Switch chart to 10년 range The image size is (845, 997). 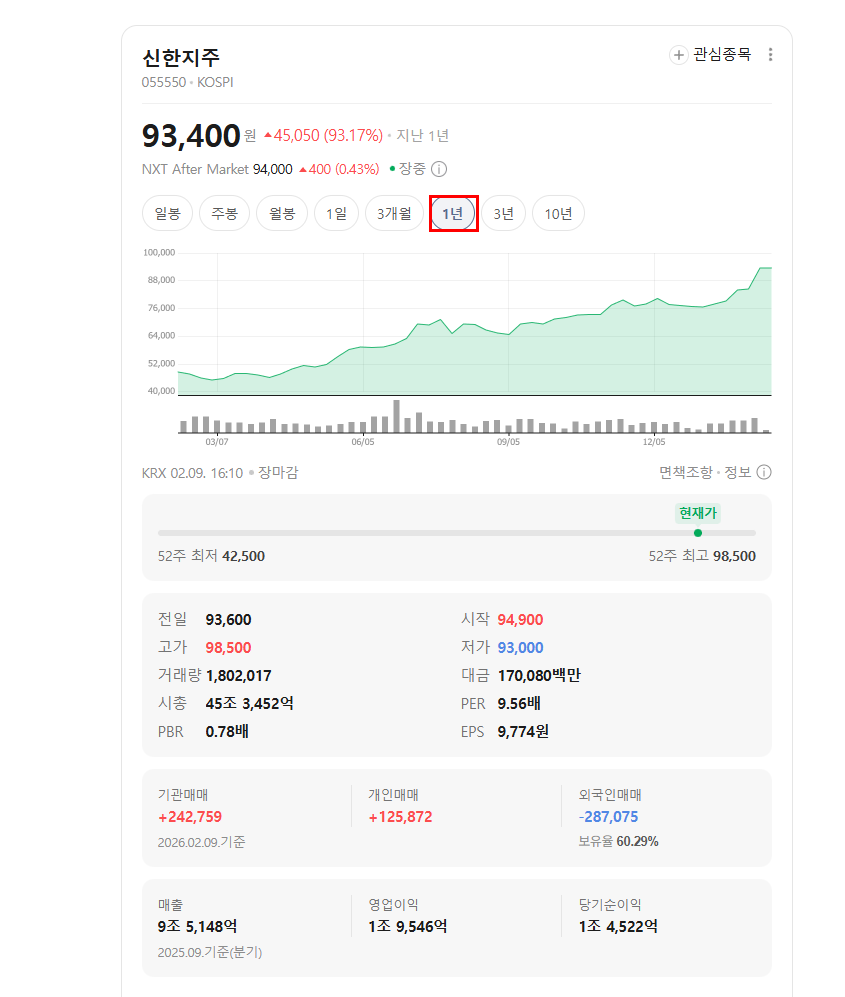pyautogui.click(x=558, y=214)
